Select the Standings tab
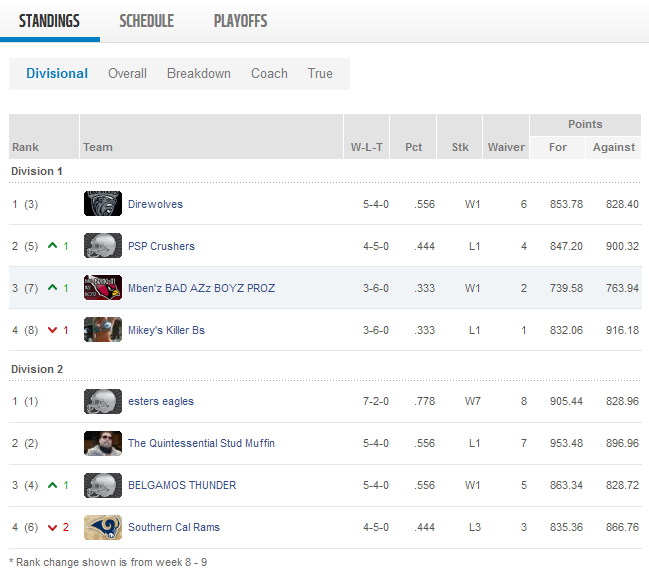The height and width of the screenshot is (583, 649). pos(49,21)
